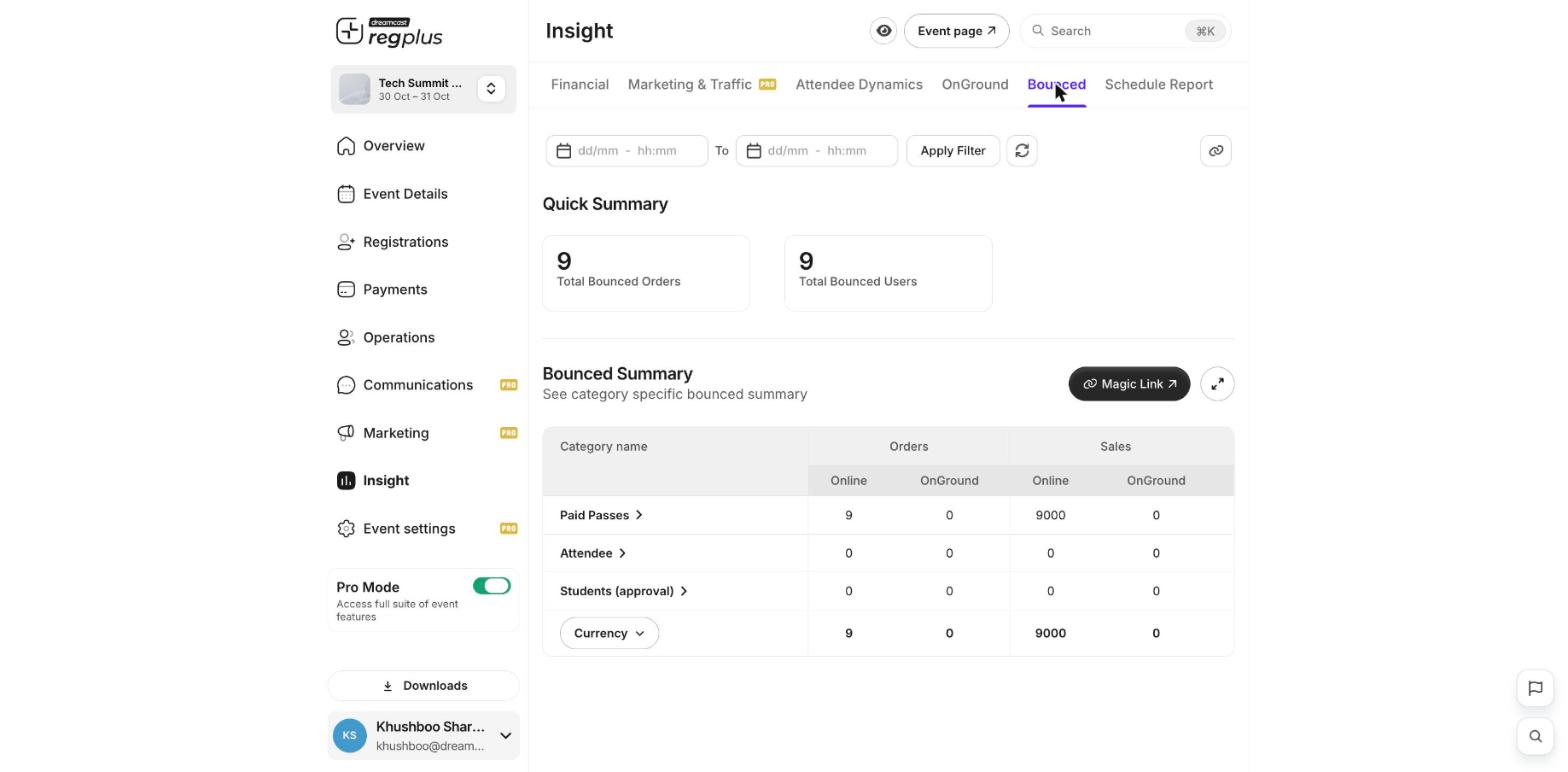Image resolution: width=1568 pixels, height=772 pixels.
Task: Click the start date calendar icon
Action: (564, 151)
